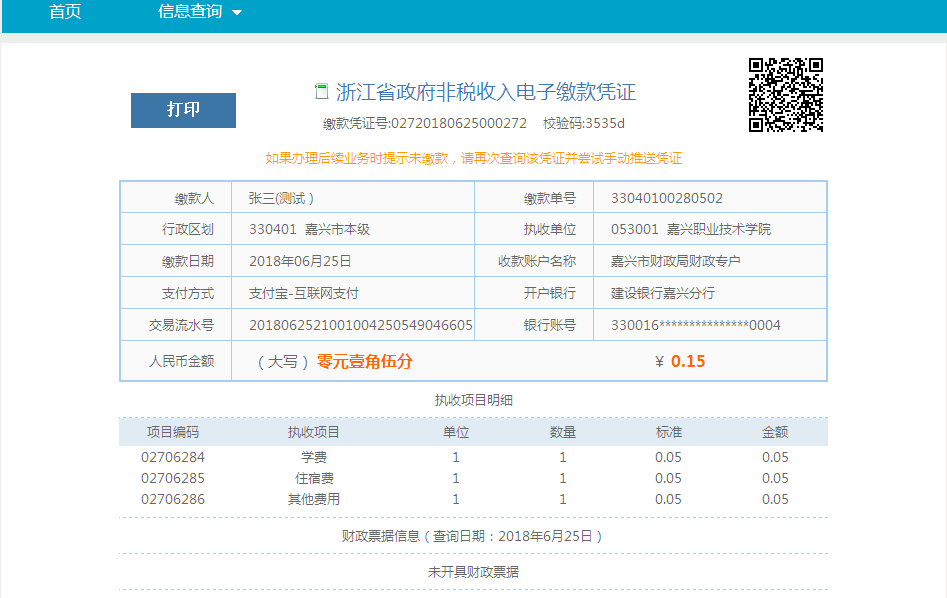This screenshot has width=947, height=598.
Task: Click the 项目编码 column header
Action: [x=173, y=432]
